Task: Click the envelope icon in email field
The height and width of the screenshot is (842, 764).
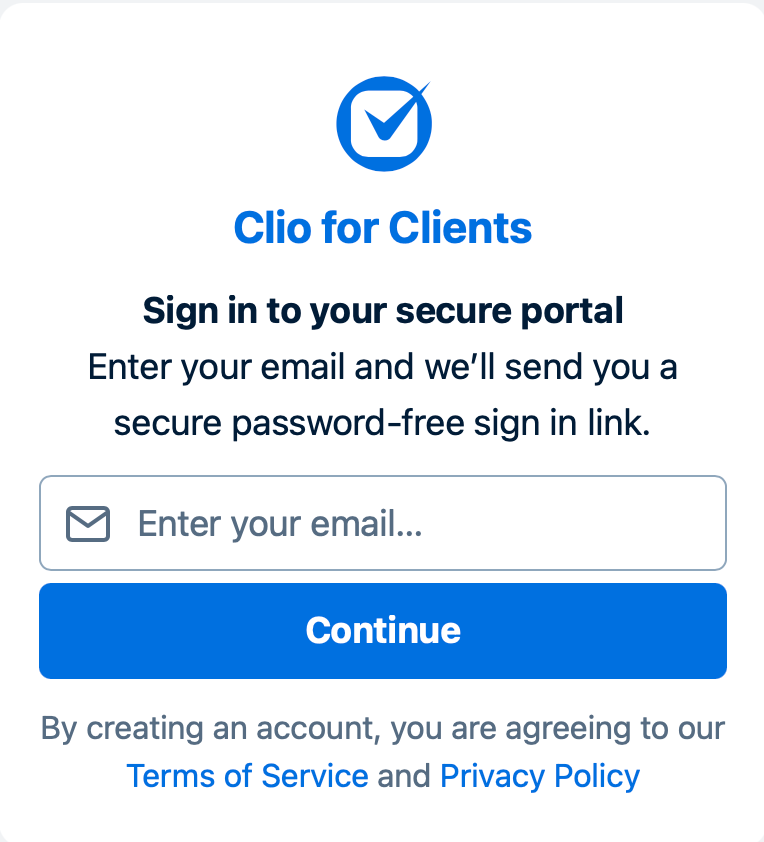Action: [88, 524]
